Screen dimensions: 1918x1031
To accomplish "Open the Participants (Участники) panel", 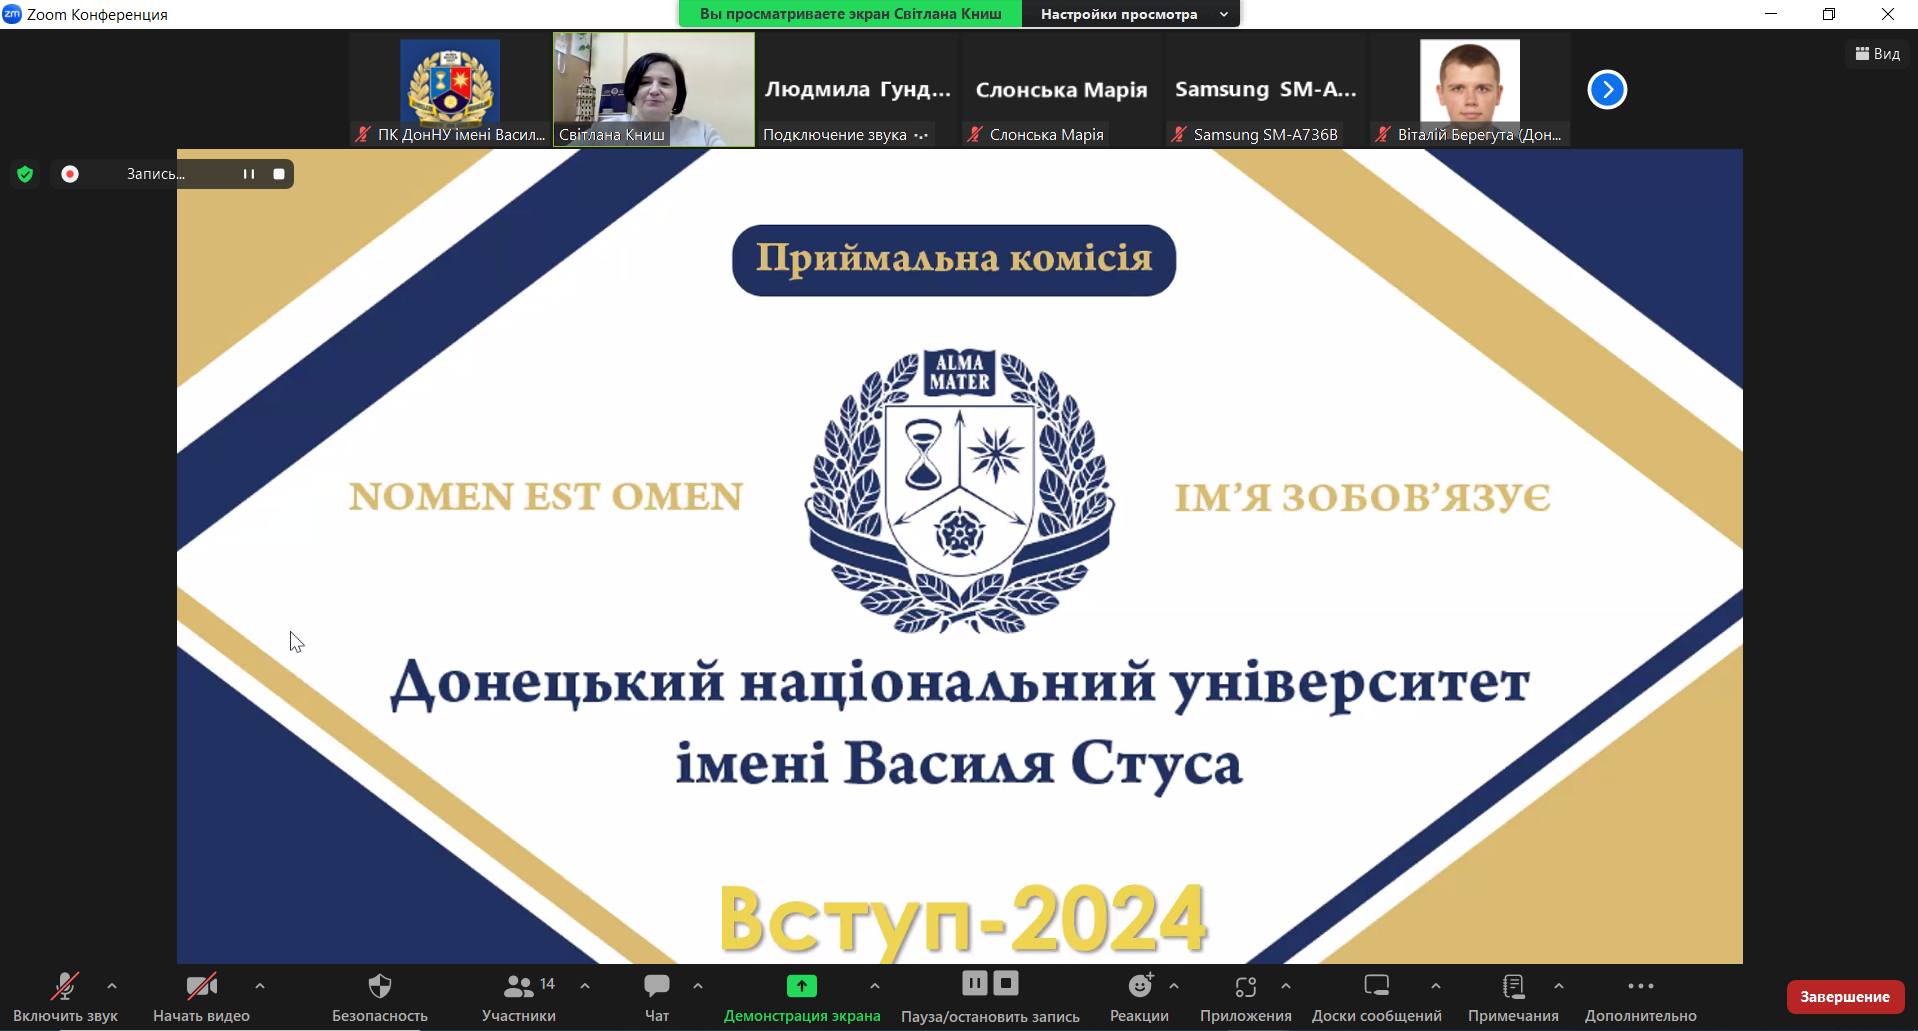I will click(x=519, y=987).
